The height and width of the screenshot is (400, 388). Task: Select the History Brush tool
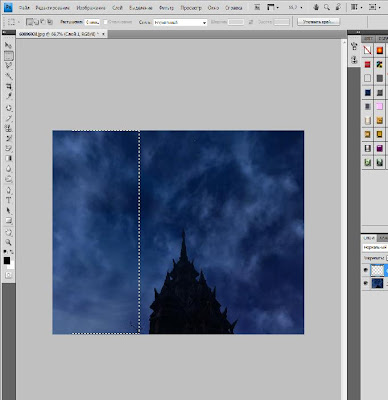(x=9, y=138)
